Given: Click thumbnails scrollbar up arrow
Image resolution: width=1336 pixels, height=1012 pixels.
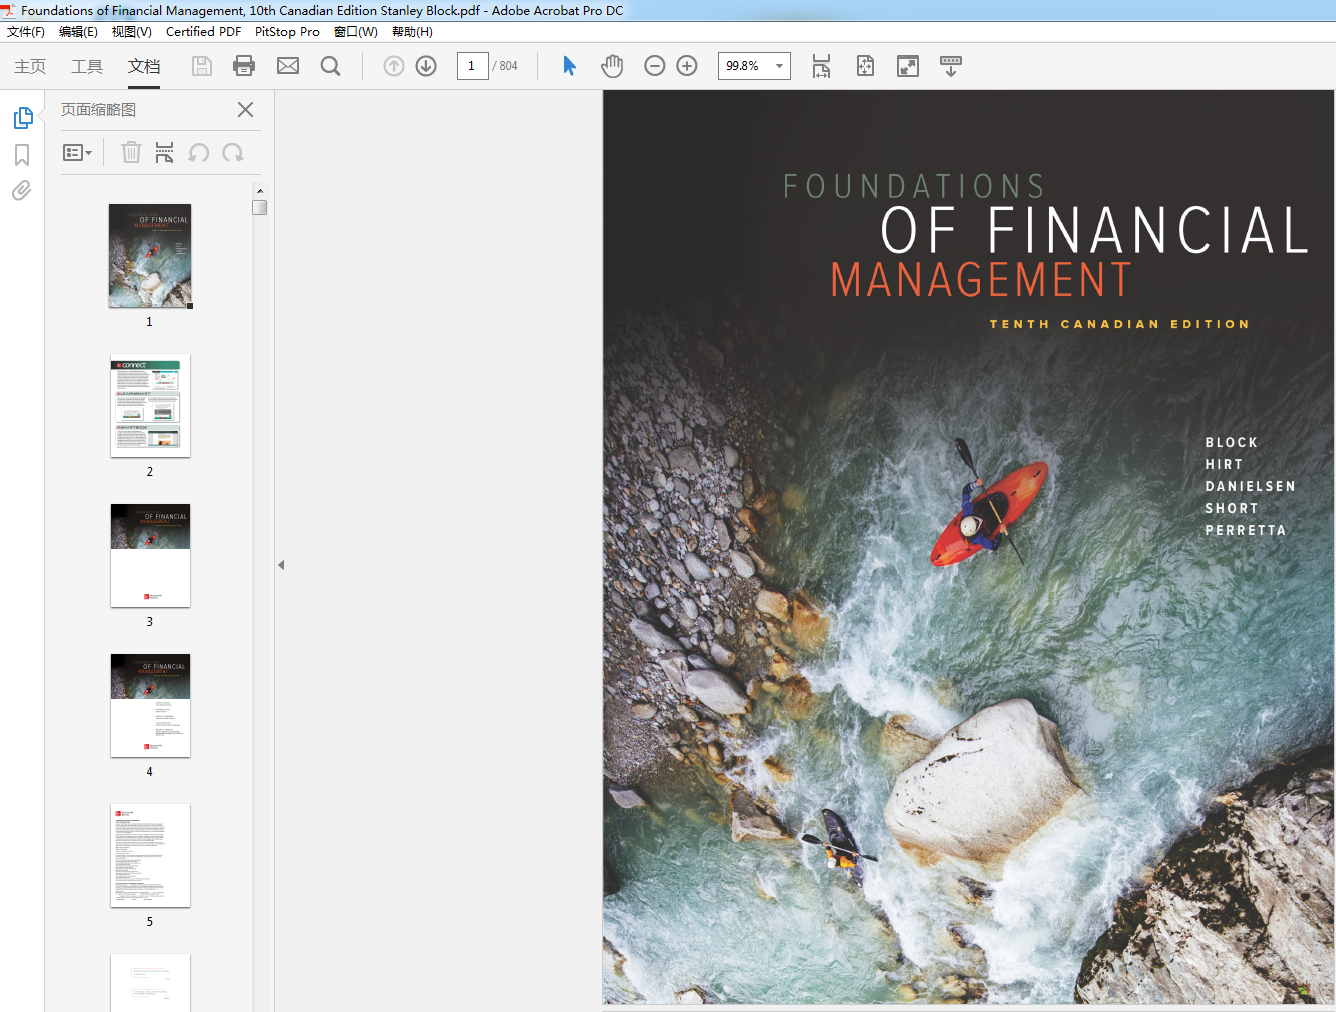Looking at the screenshot, I should pos(260,190).
